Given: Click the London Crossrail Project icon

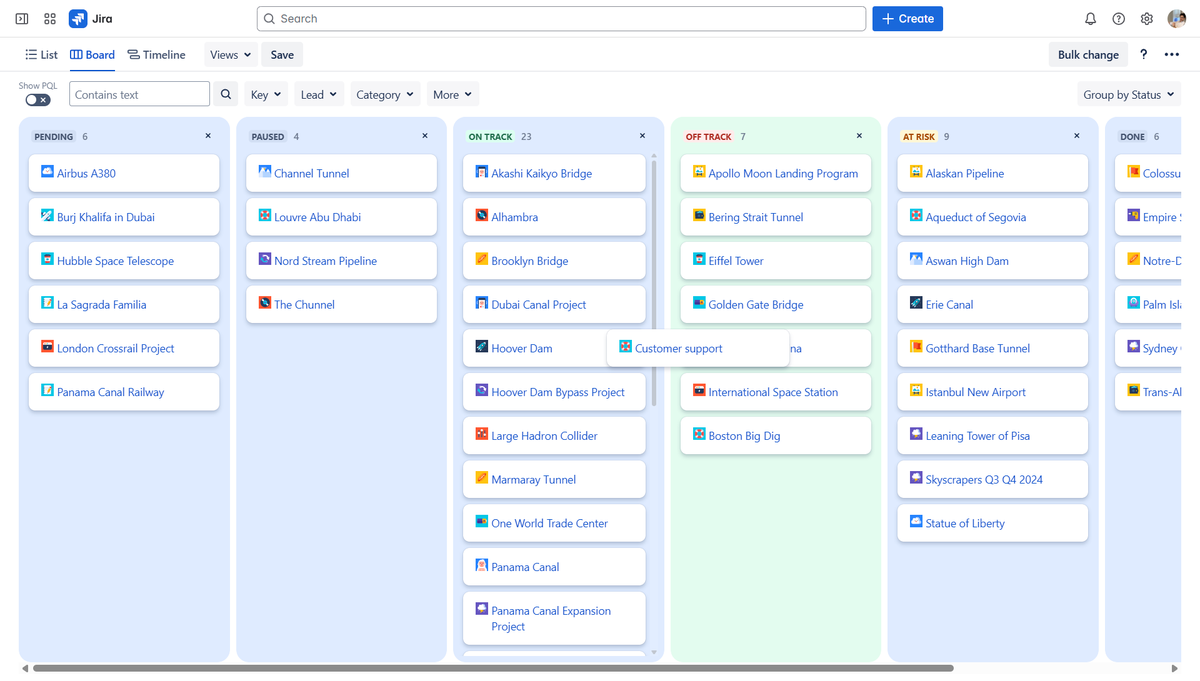Looking at the screenshot, I should (47, 347).
